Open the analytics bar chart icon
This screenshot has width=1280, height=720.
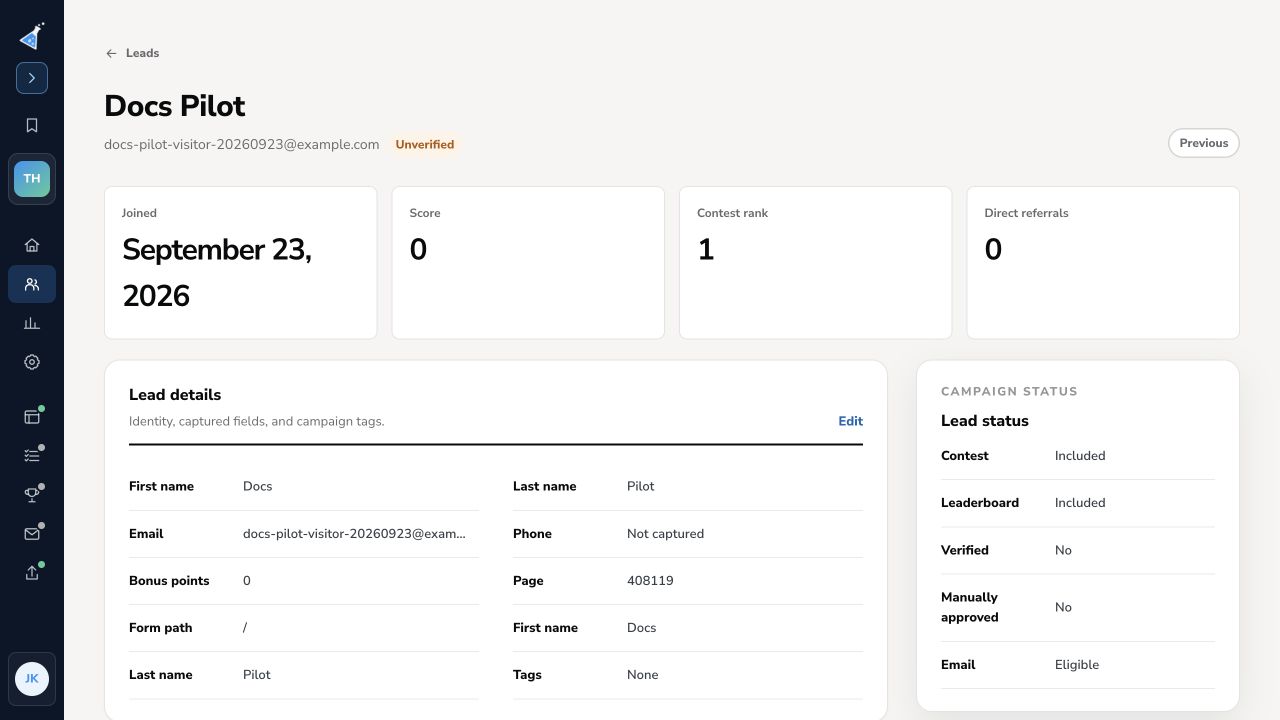point(32,323)
